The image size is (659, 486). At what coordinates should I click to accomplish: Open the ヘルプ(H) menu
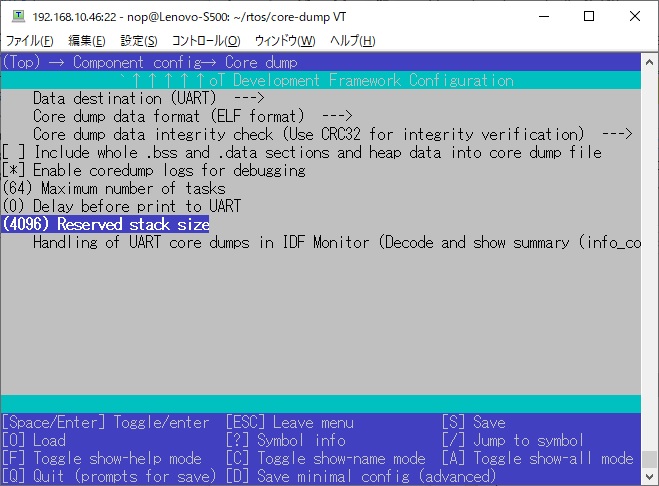352,41
